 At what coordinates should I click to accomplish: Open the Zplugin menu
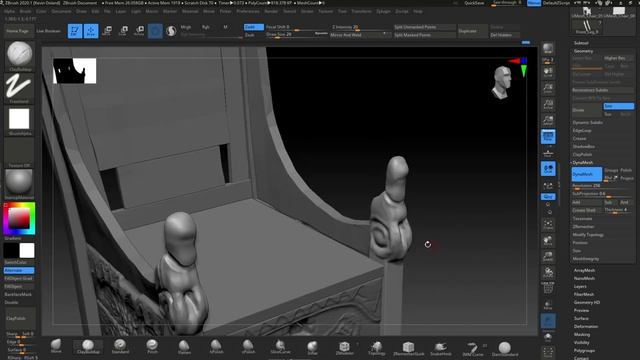[383, 11]
